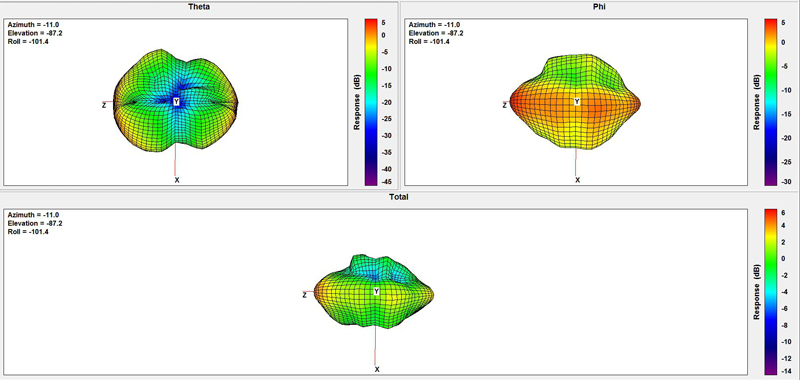
Task: Click the -40 tick on Theta color scale
Action: [x=386, y=169]
